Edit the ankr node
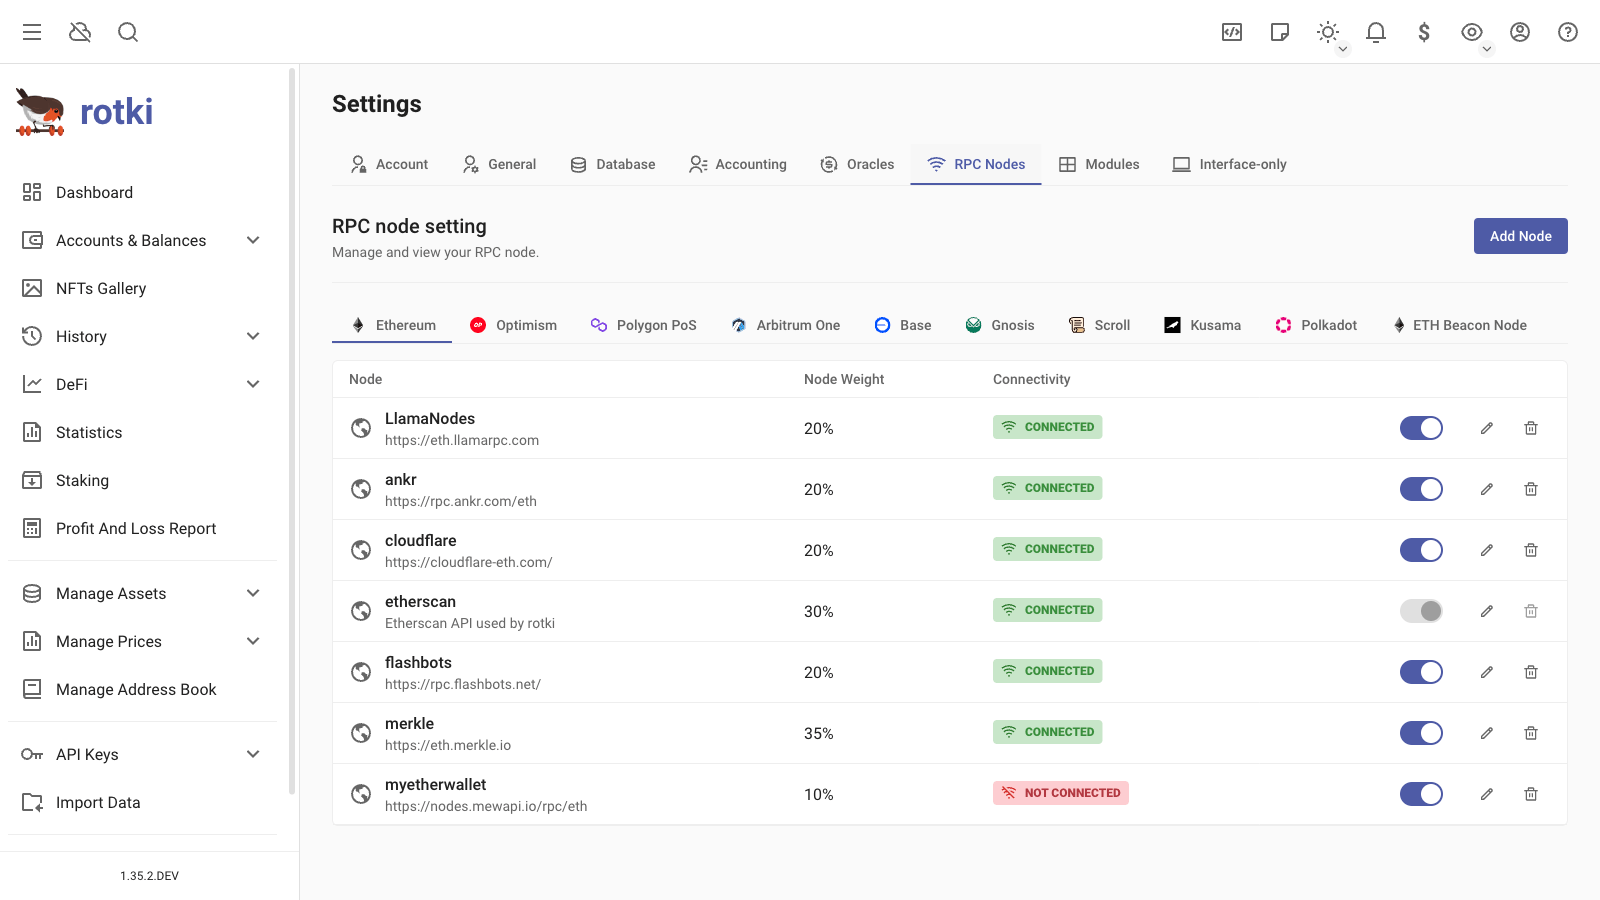This screenshot has height=900, width=1600. tap(1487, 489)
